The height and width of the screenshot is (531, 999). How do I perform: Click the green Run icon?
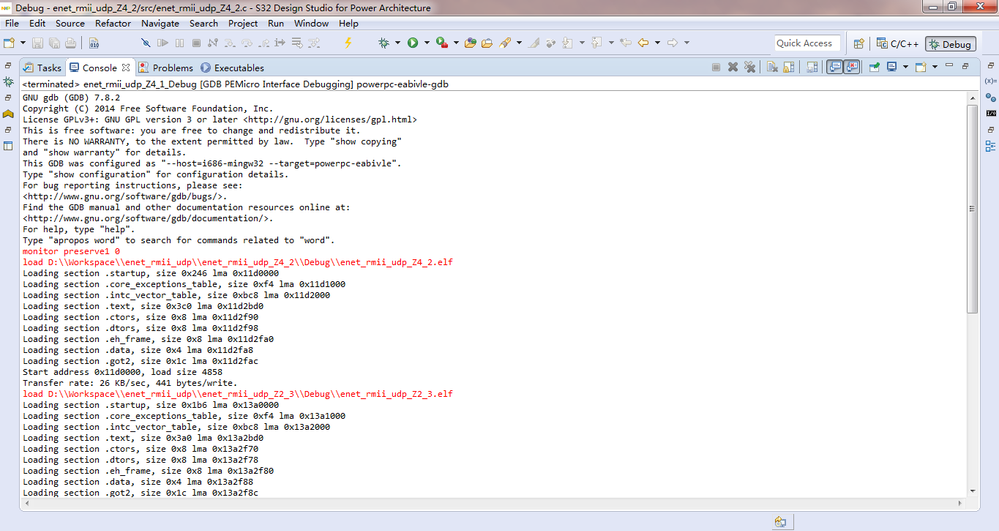[x=413, y=43]
